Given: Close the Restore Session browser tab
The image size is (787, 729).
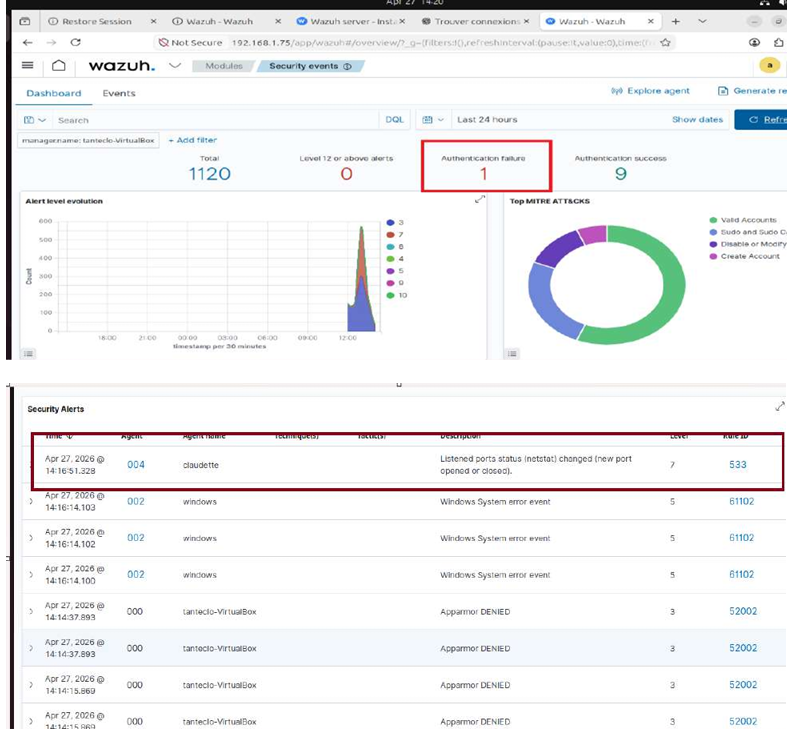Looking at the screenshot, I should point(154,21).
